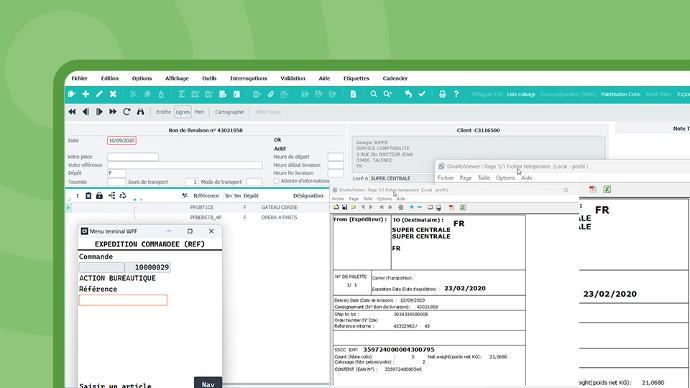Go to first record with double-left arrow
The image size is (690, 388).
point(72,112)
